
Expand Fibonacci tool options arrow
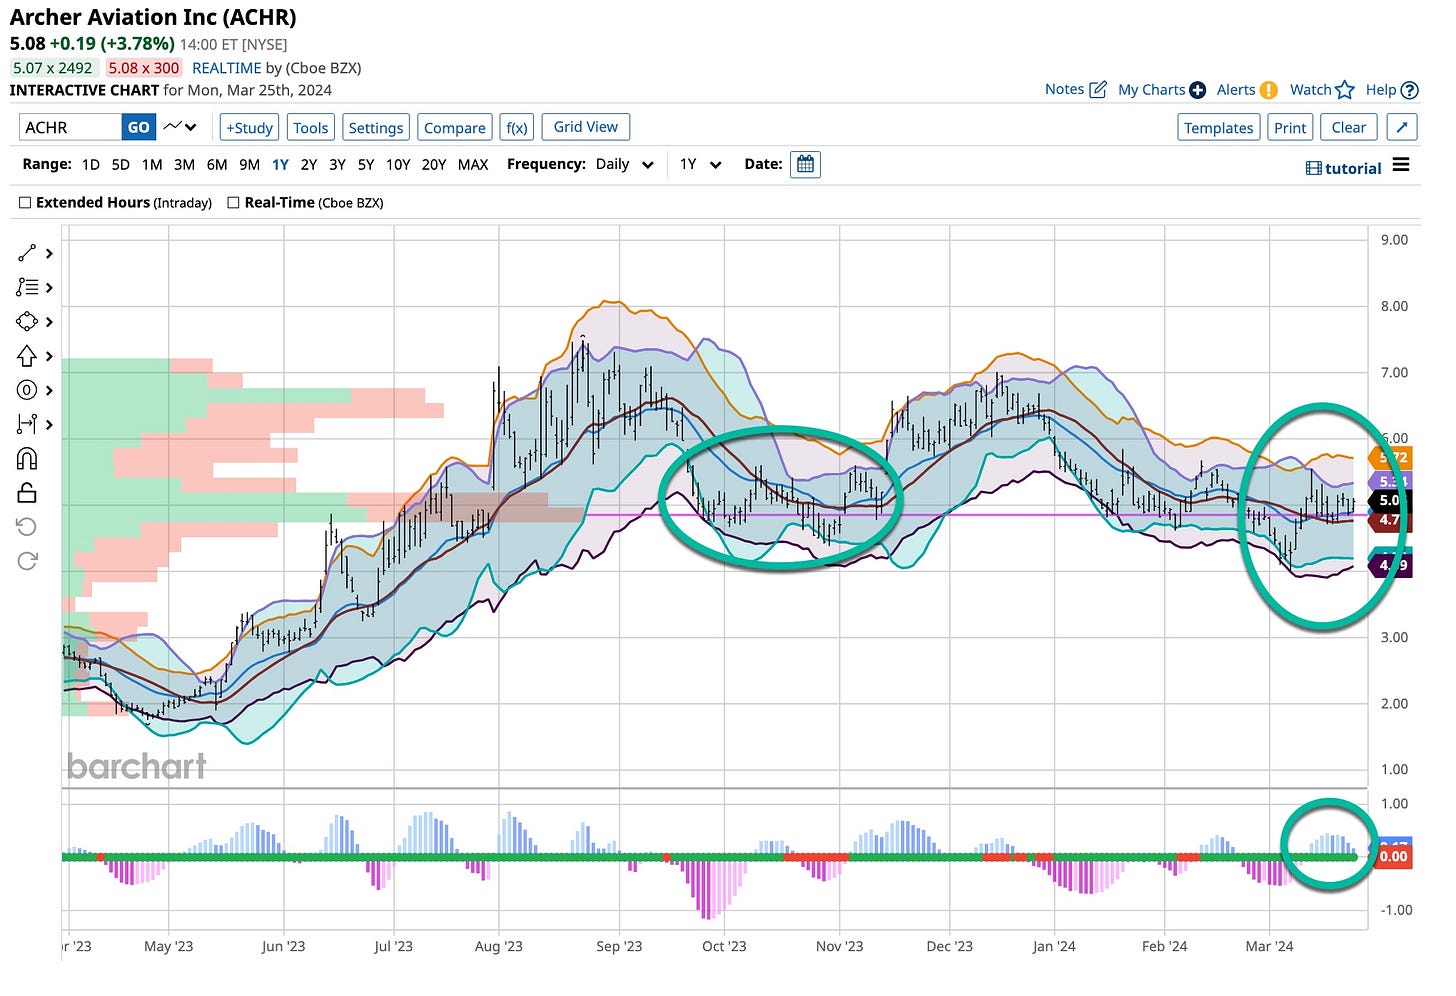pyautogui.click(x=49, y=288)
